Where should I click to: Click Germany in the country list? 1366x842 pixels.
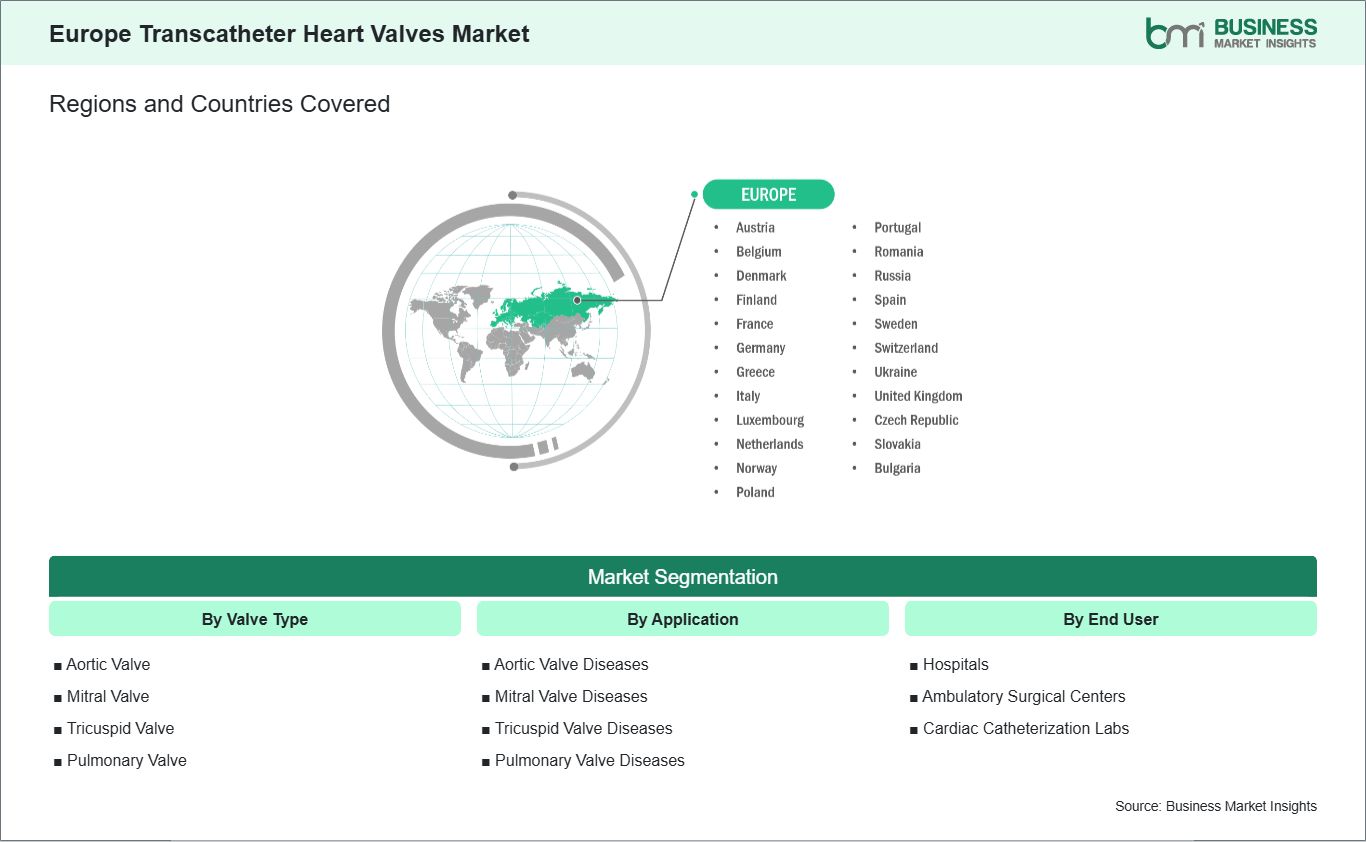[x=760, y=348]
